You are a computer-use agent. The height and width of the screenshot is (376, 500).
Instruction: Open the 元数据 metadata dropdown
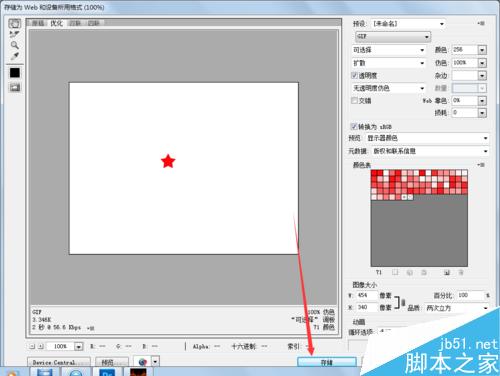[430, 151]
